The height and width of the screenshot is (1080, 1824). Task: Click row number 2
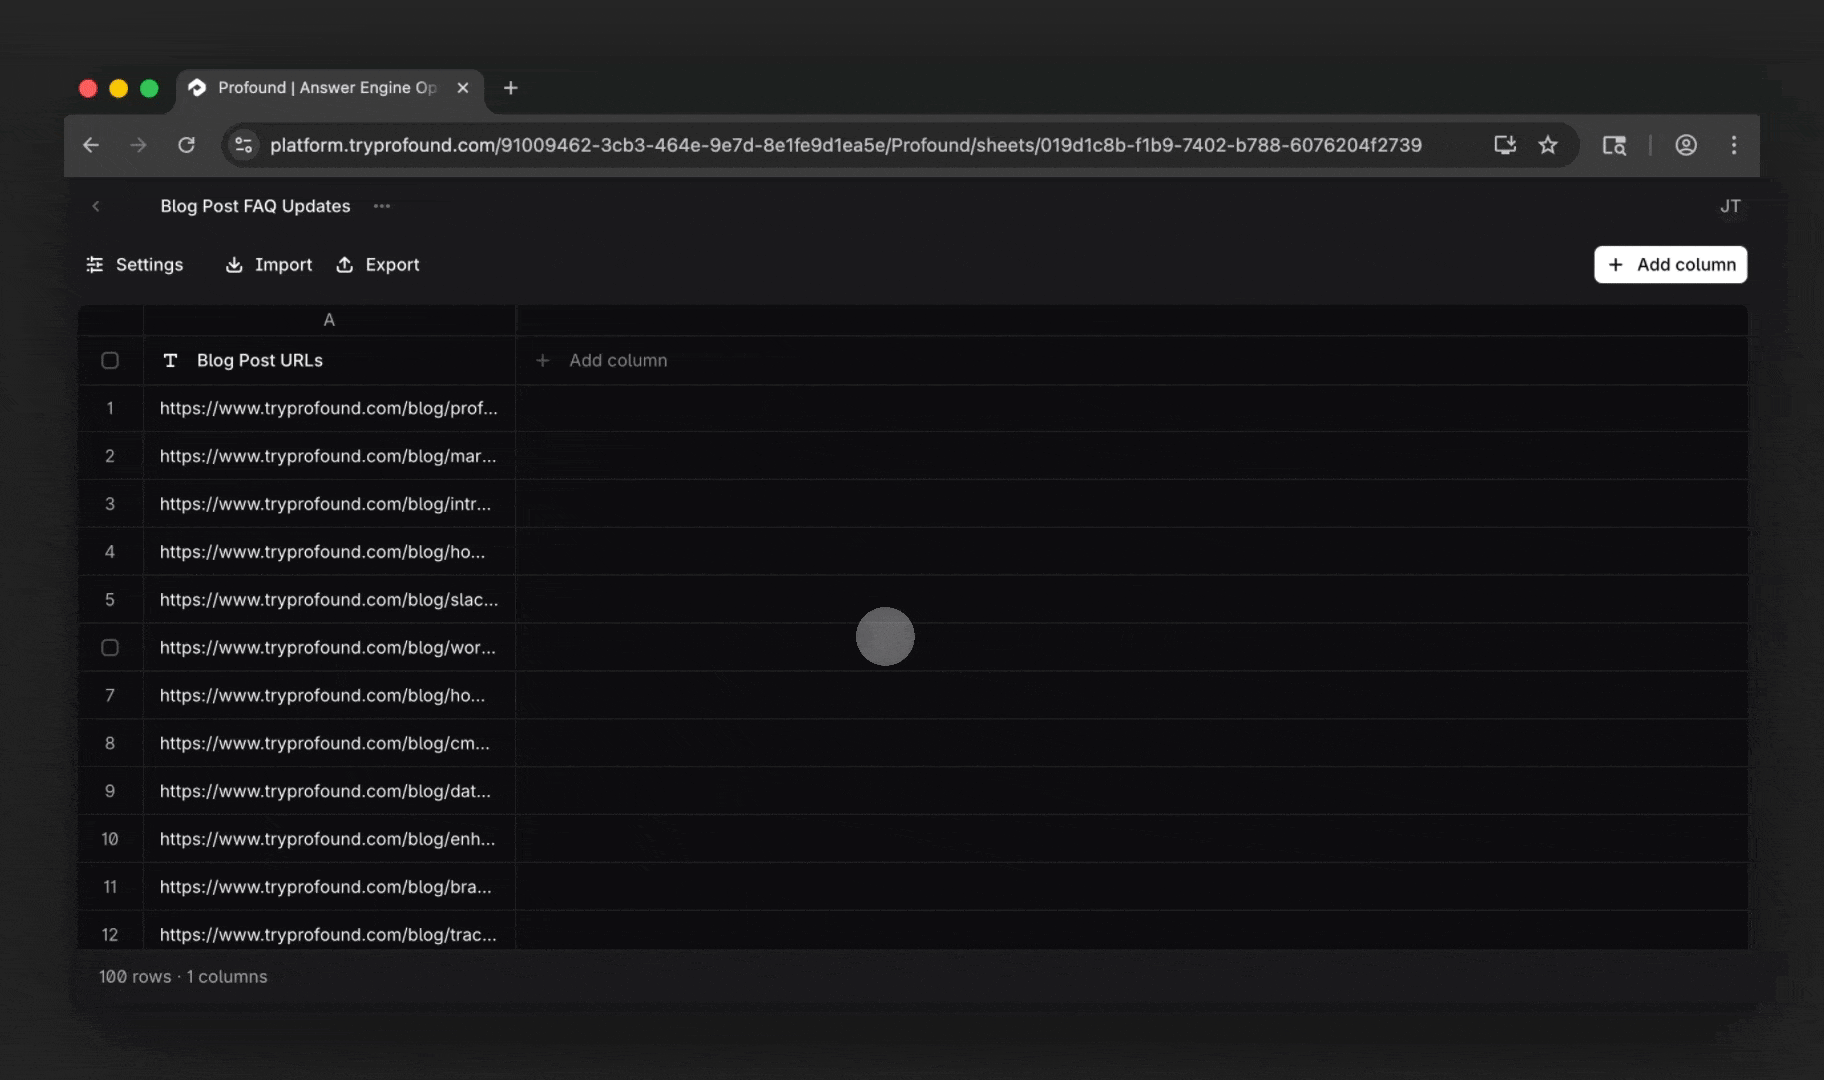coord(110,456)
